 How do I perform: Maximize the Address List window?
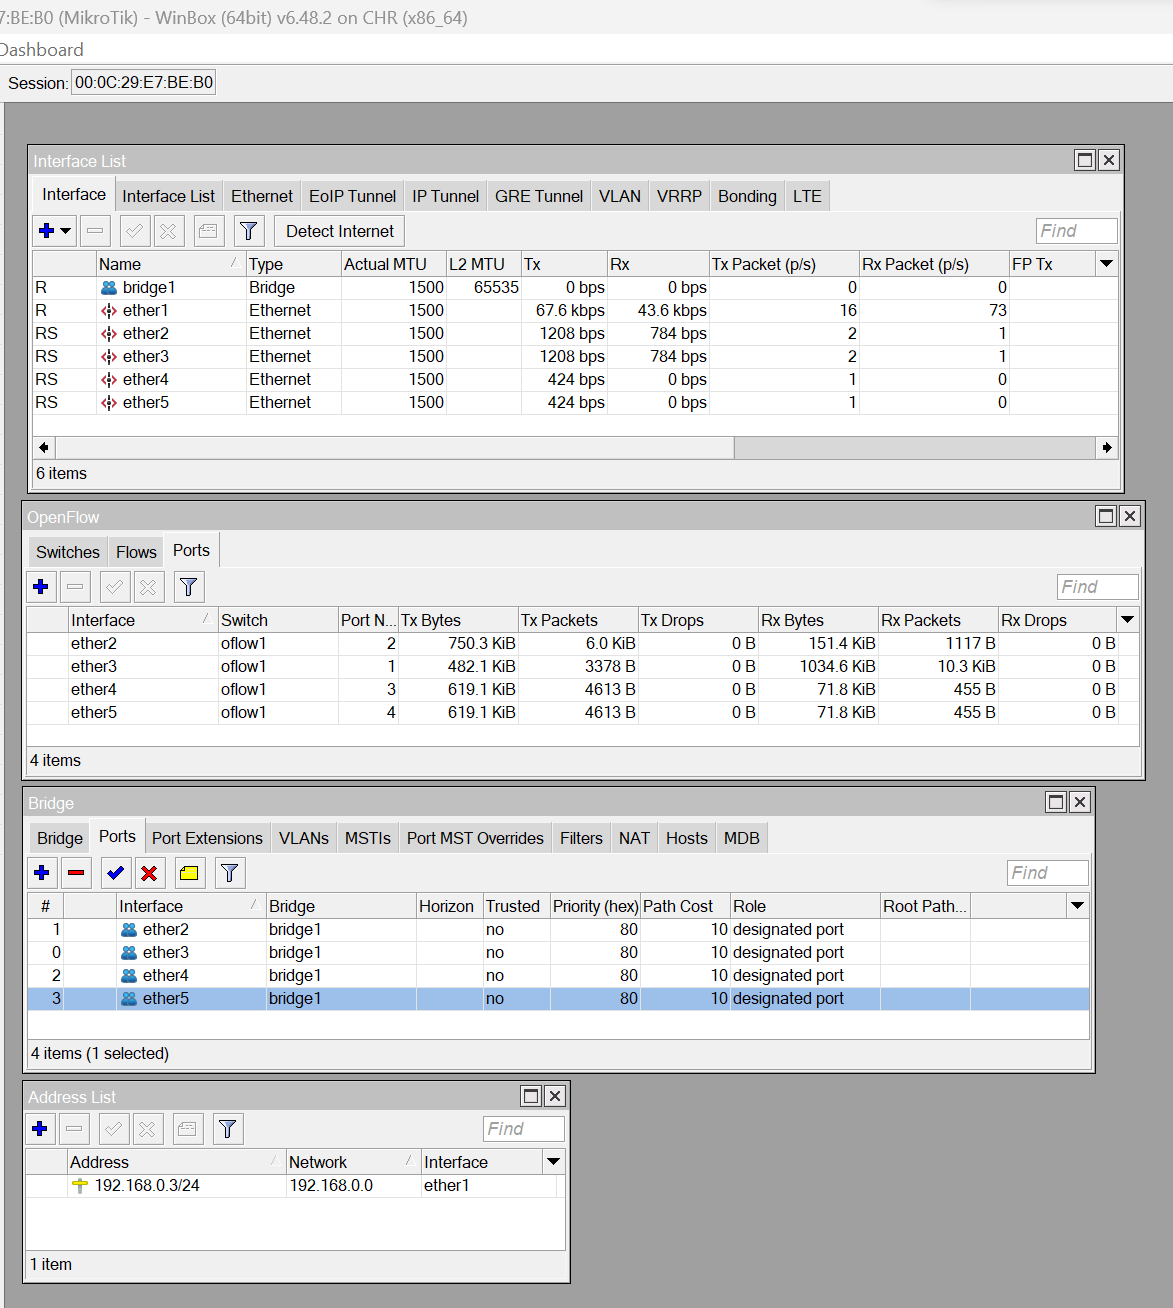tap(531, 1096)
